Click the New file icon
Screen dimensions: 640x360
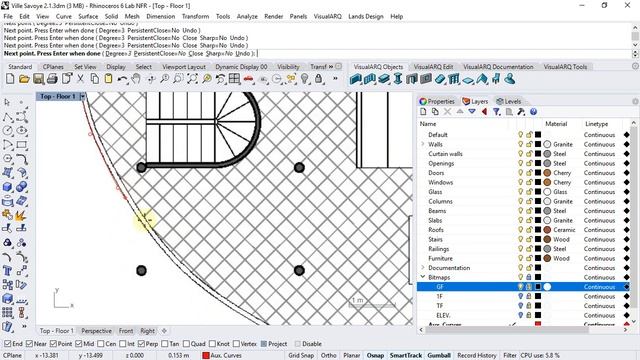10,79
